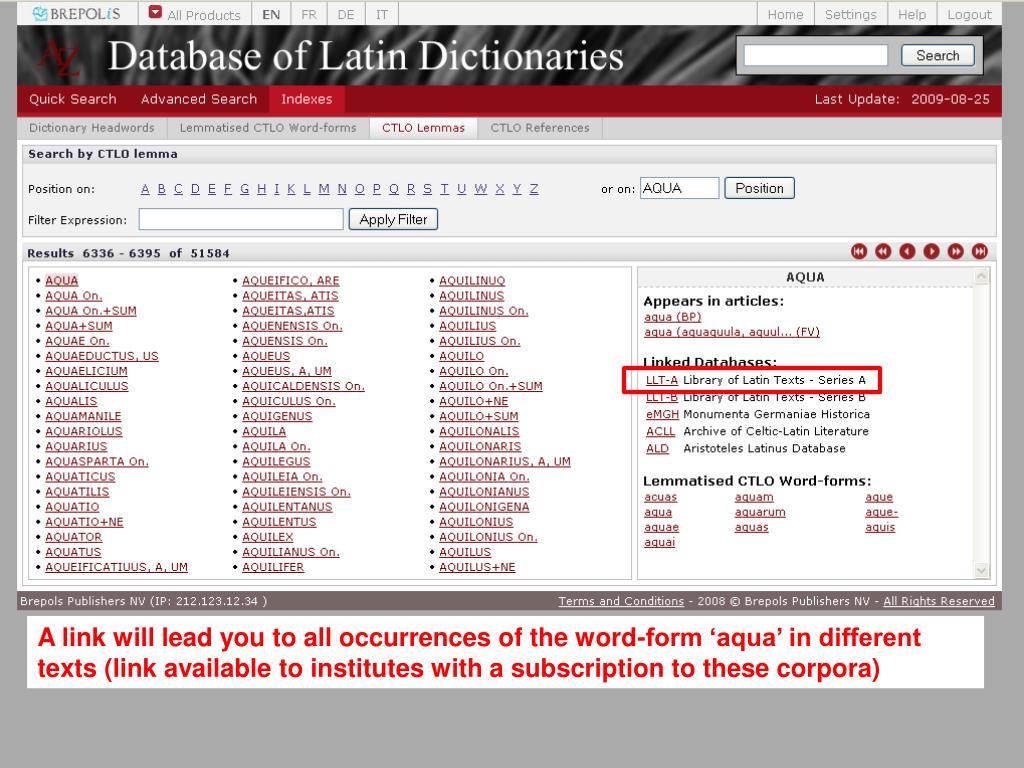Open the AQUILA lemma
Image resolution: width=1024 pixels, height=768 pixels.
(x=264, y=431)
